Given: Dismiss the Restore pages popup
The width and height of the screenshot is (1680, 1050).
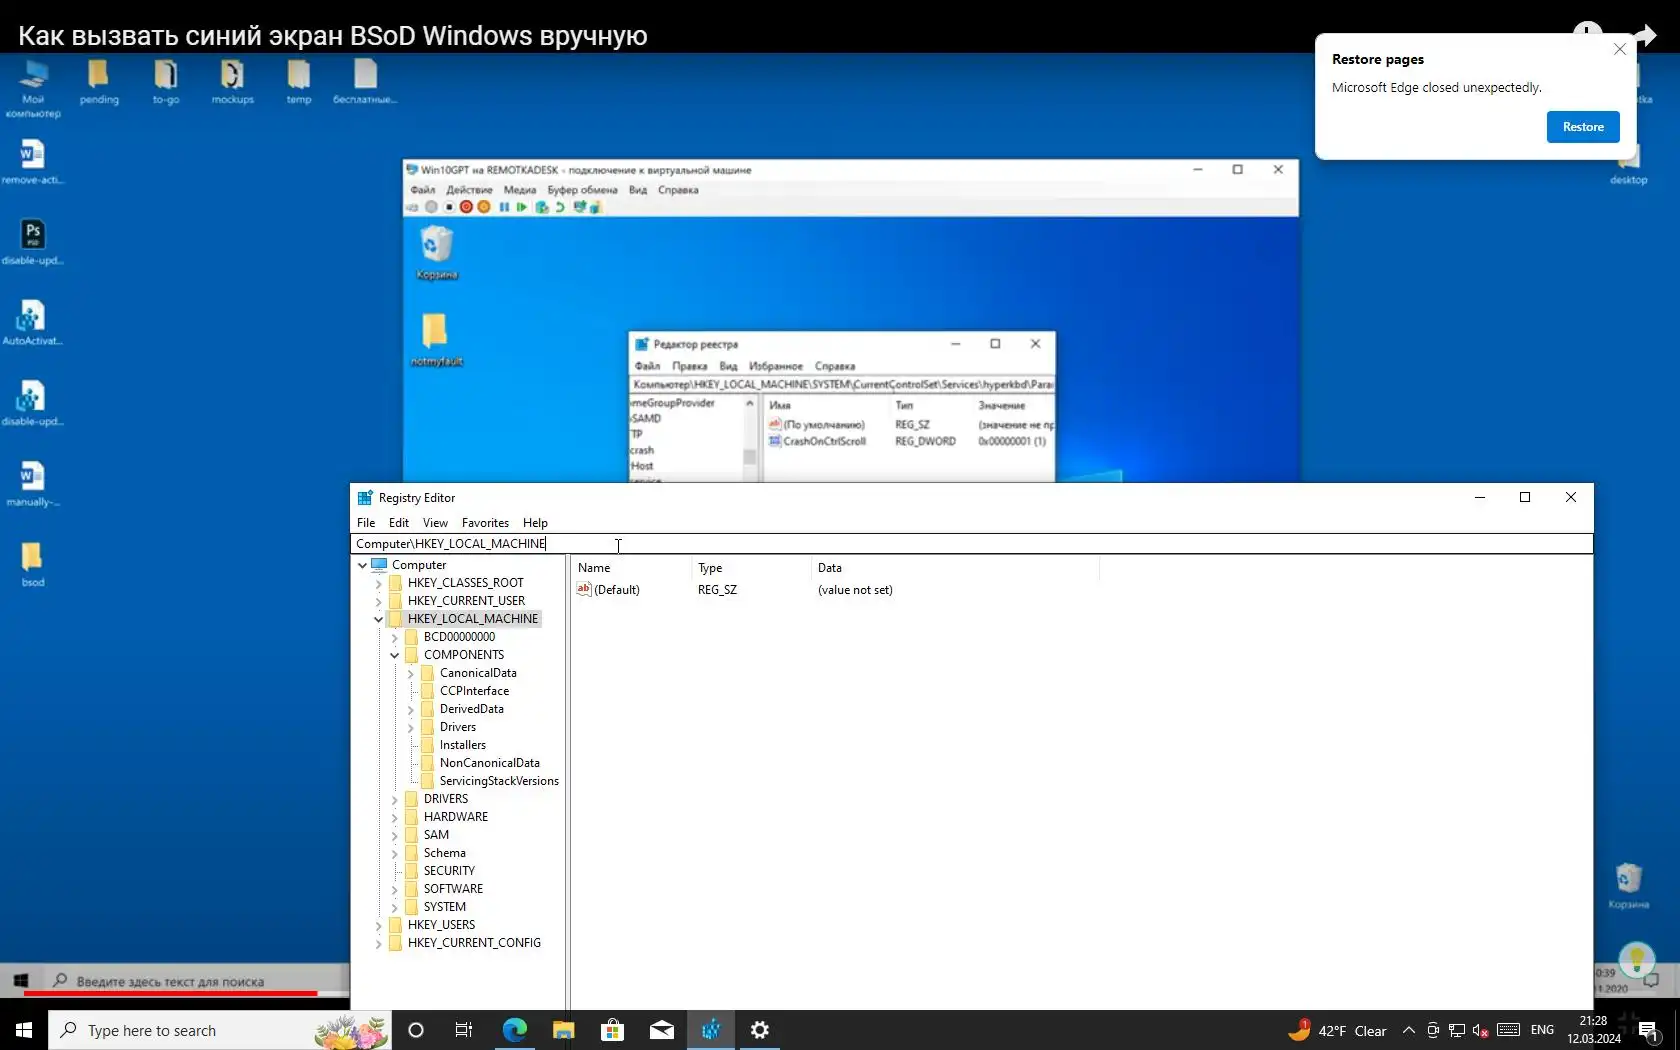Looking at the screenshot, I should tap(1620, 49).
